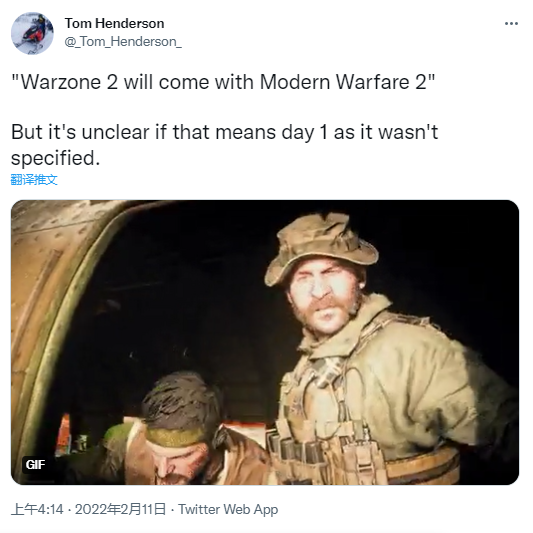This screenshot has width=533, height=533.
Task: Click the GIF badge on the media
Action: [x=35, y=464]
